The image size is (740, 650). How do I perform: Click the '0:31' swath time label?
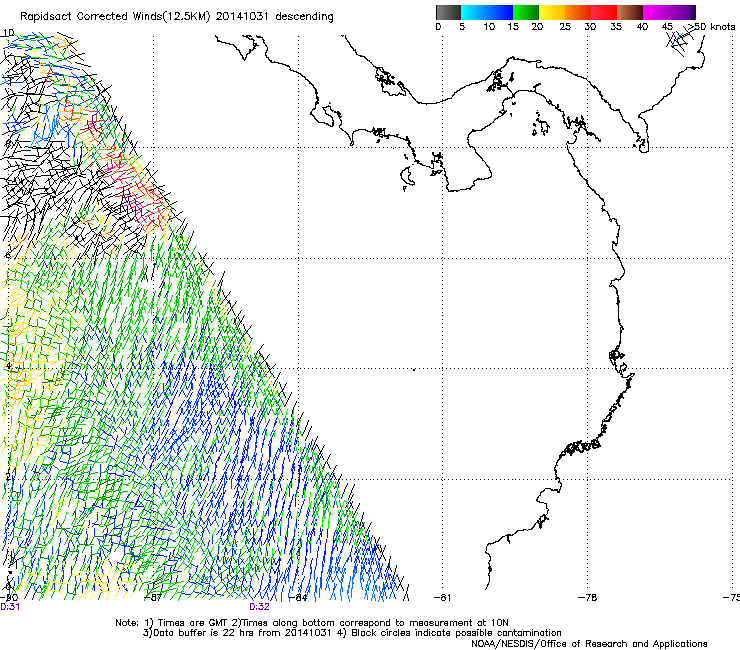tap(10, 607)
